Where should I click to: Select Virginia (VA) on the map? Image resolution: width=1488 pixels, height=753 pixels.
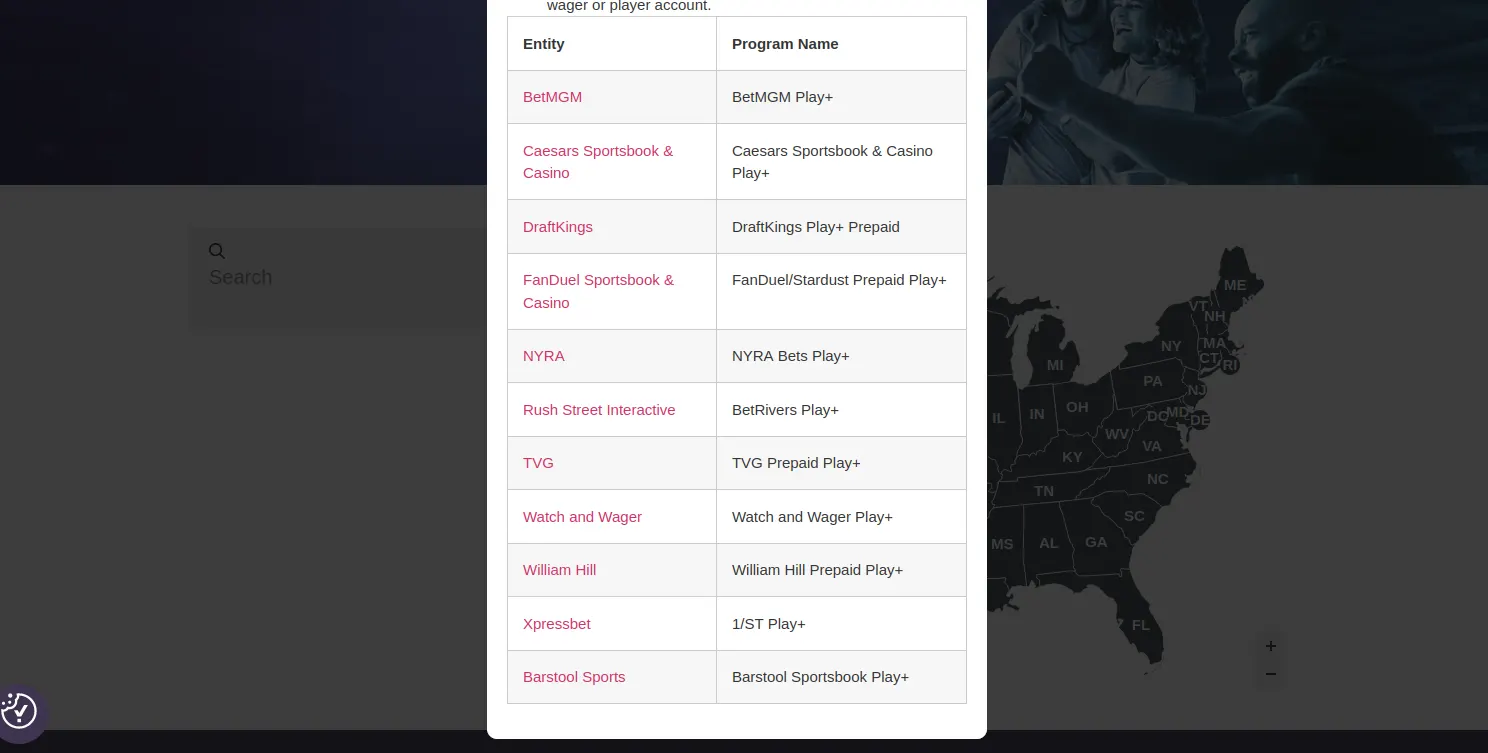(x=1152, y=446)
